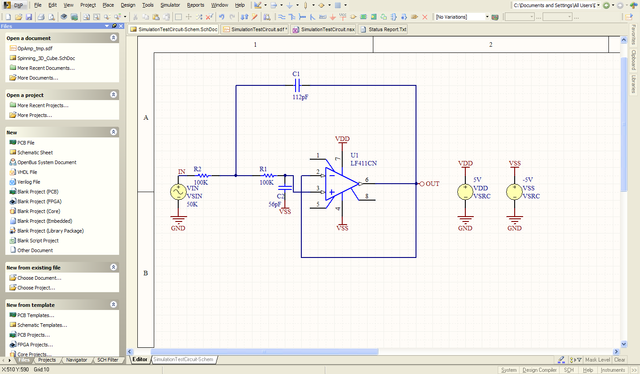Collapse the New from existing file section
The width and height of the screenshot is (640, 374).
point(113,267)
